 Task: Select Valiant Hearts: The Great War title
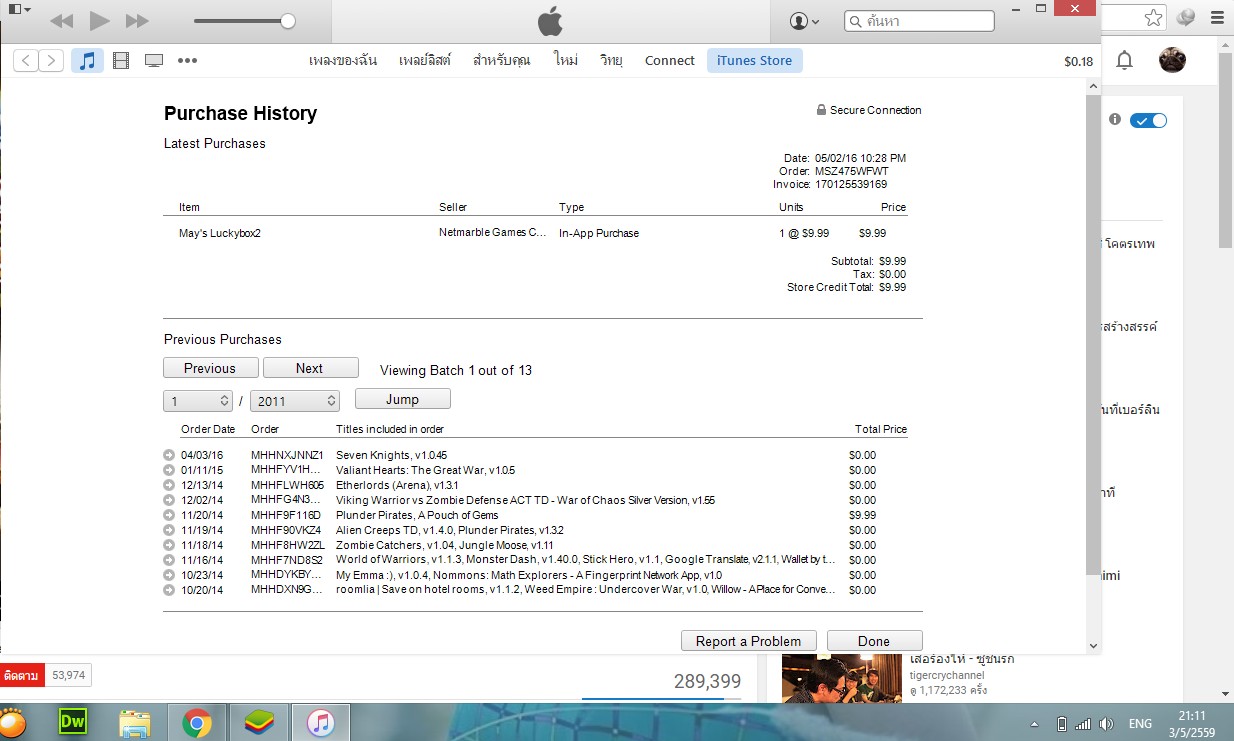point(426,470)
